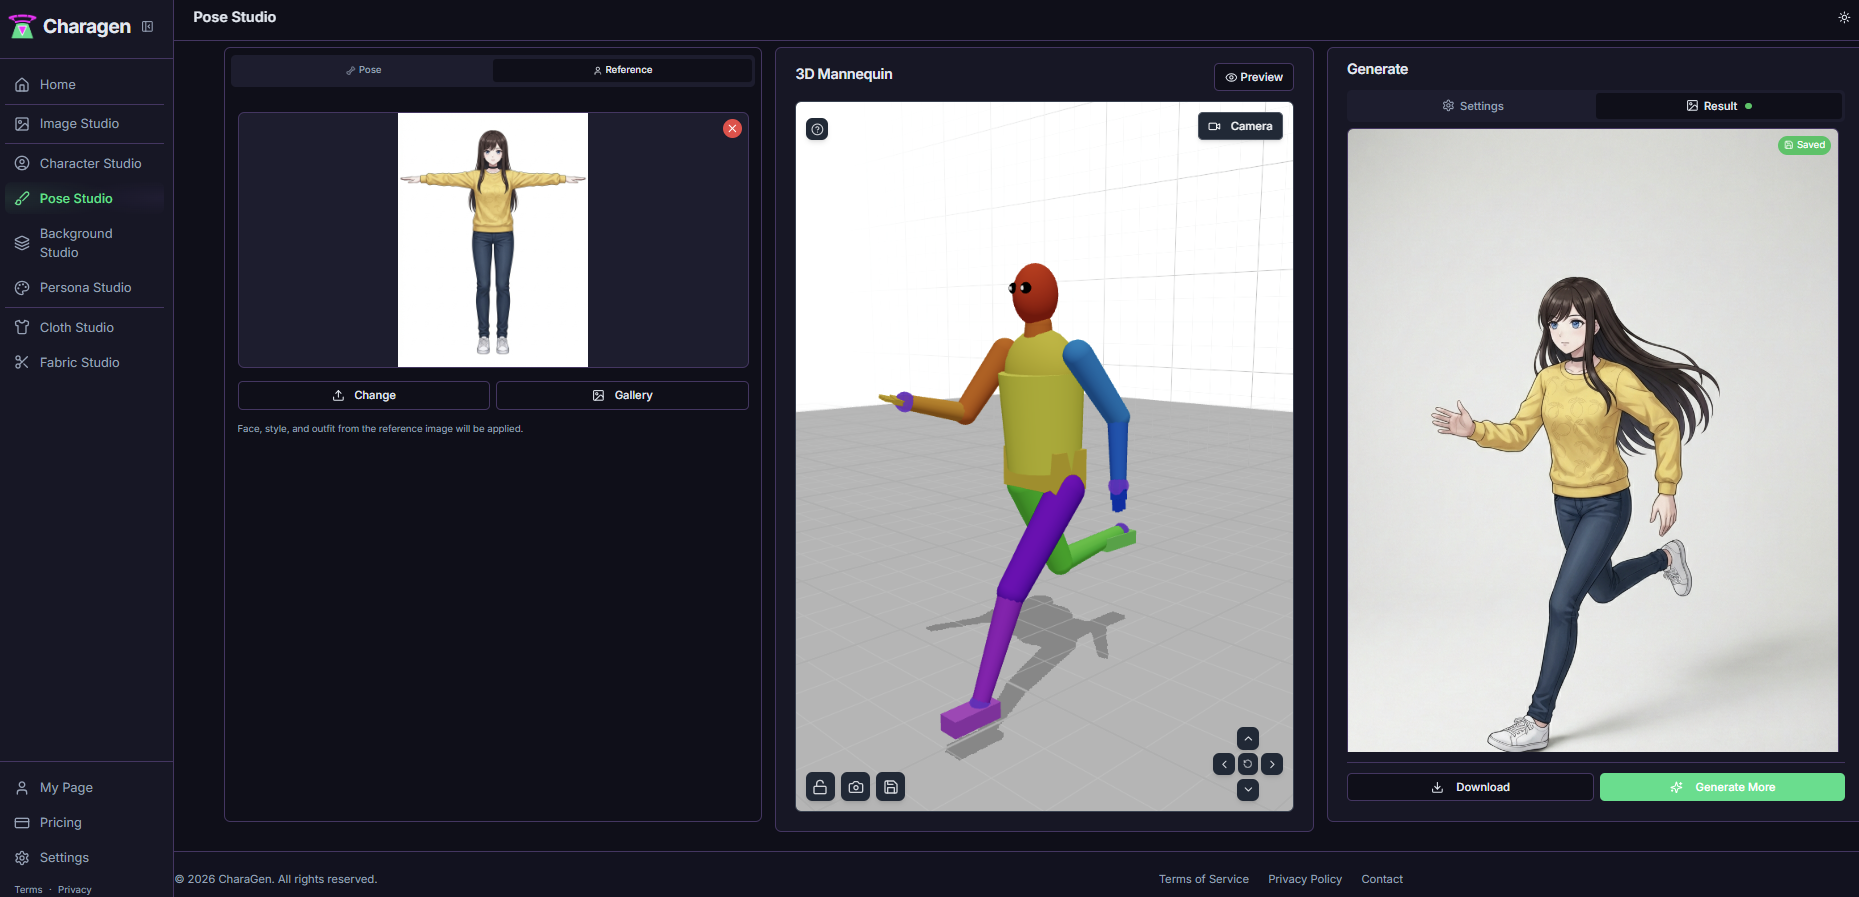Reset the view with the center rotate icon
The width and height of the screenshot is (1859, 897).
tap(1248, 764)
